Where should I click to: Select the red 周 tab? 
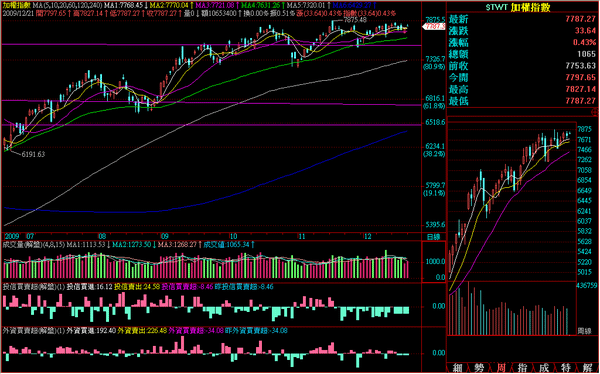501,368
